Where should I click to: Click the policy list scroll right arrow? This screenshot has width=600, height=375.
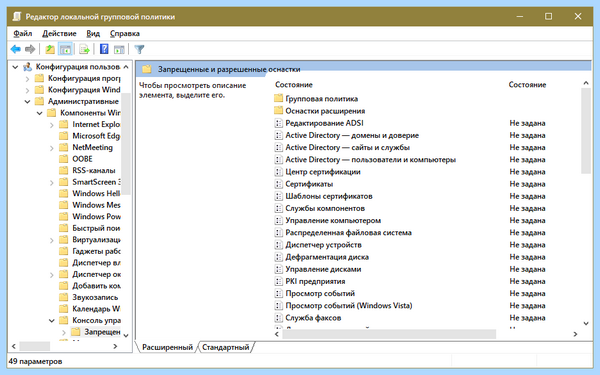point(575,334)
